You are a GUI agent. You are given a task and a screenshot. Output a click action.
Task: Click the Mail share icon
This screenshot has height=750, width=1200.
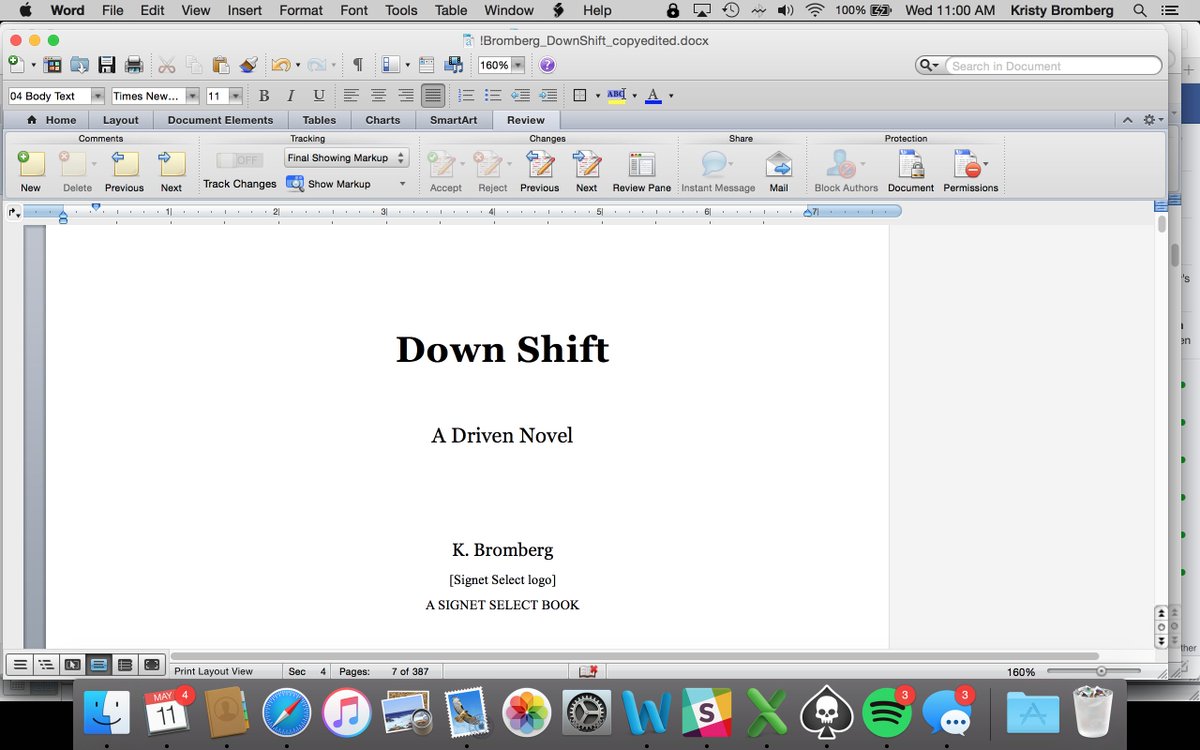779,171
